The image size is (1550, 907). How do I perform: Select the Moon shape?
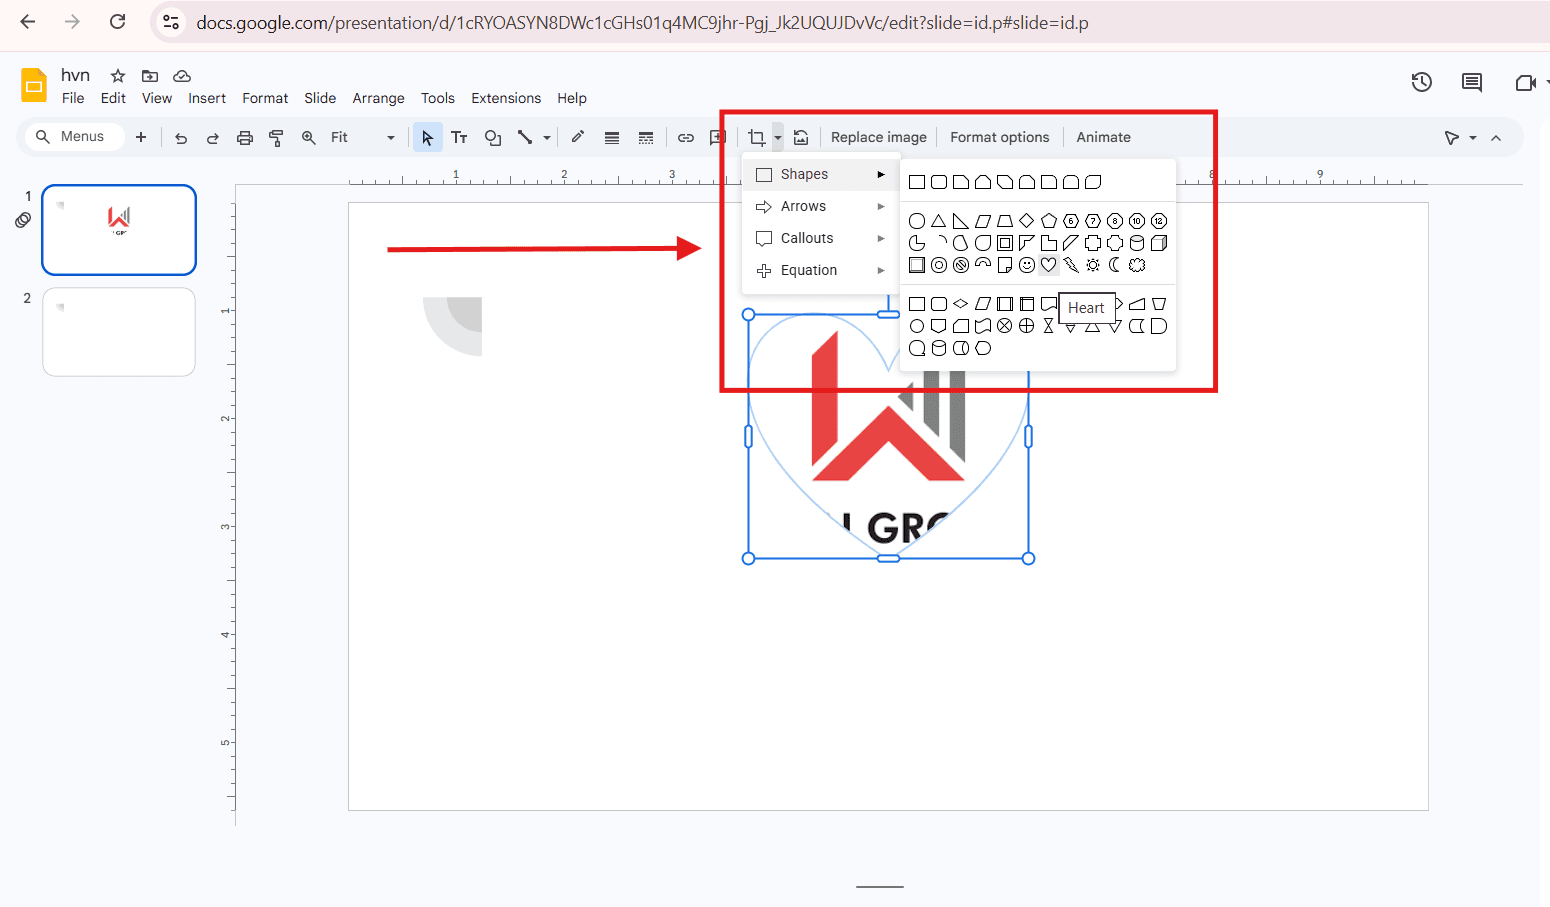tap(1115, 265)
